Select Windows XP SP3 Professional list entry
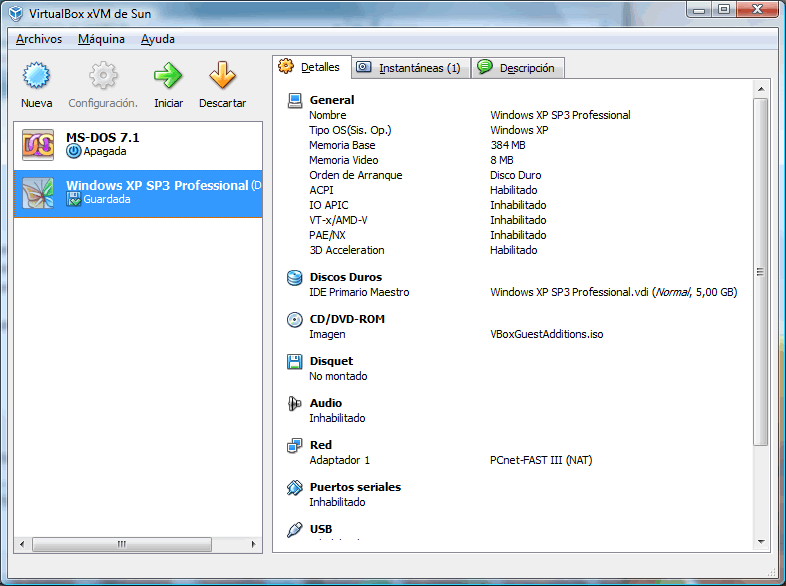 coord(138,193)
